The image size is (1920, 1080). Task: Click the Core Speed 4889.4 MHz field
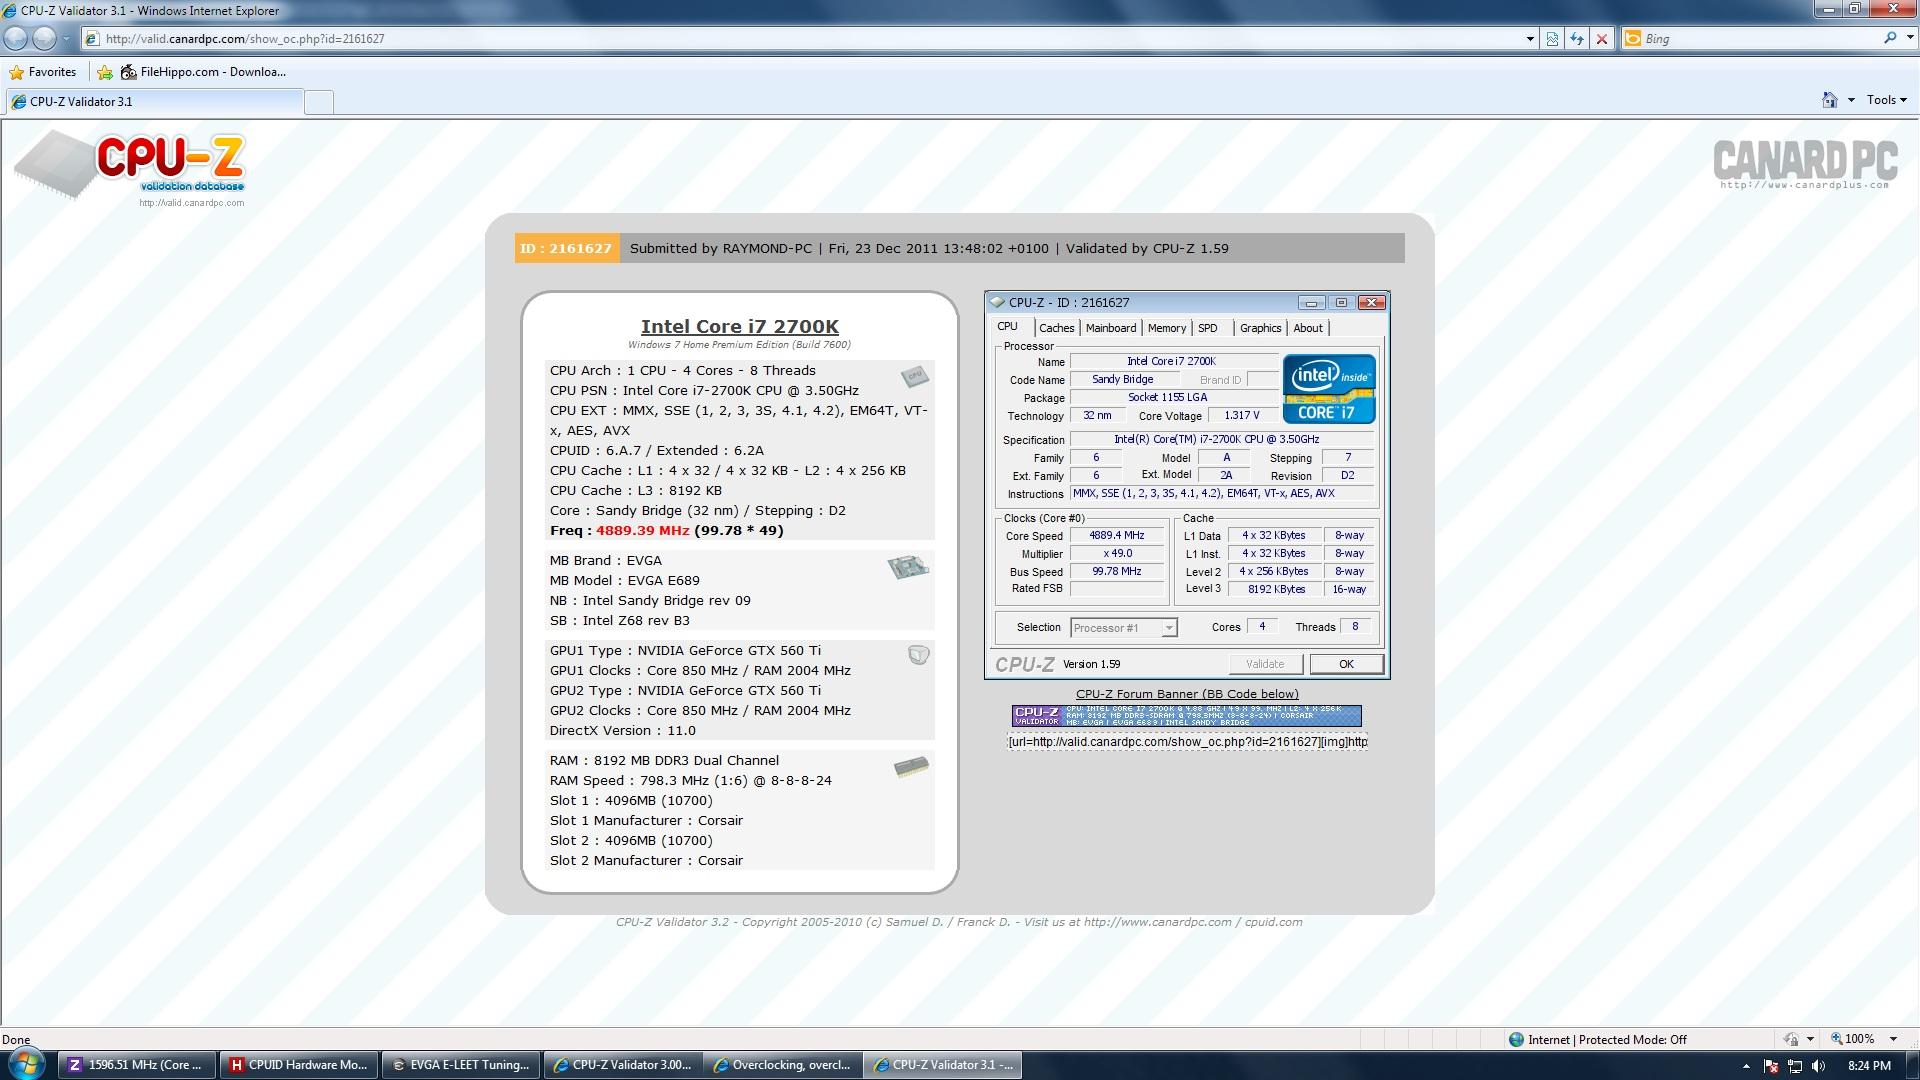(x=1117, y=536)
